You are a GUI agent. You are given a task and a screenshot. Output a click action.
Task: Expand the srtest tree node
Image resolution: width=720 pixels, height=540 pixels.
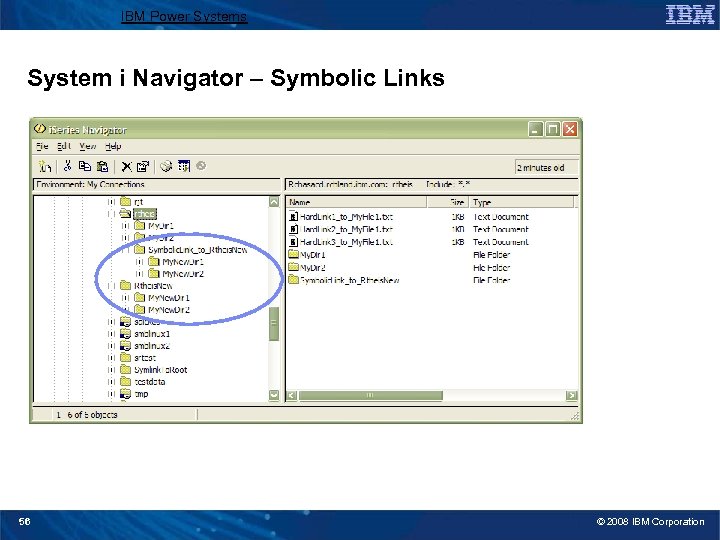coord(111,358)
